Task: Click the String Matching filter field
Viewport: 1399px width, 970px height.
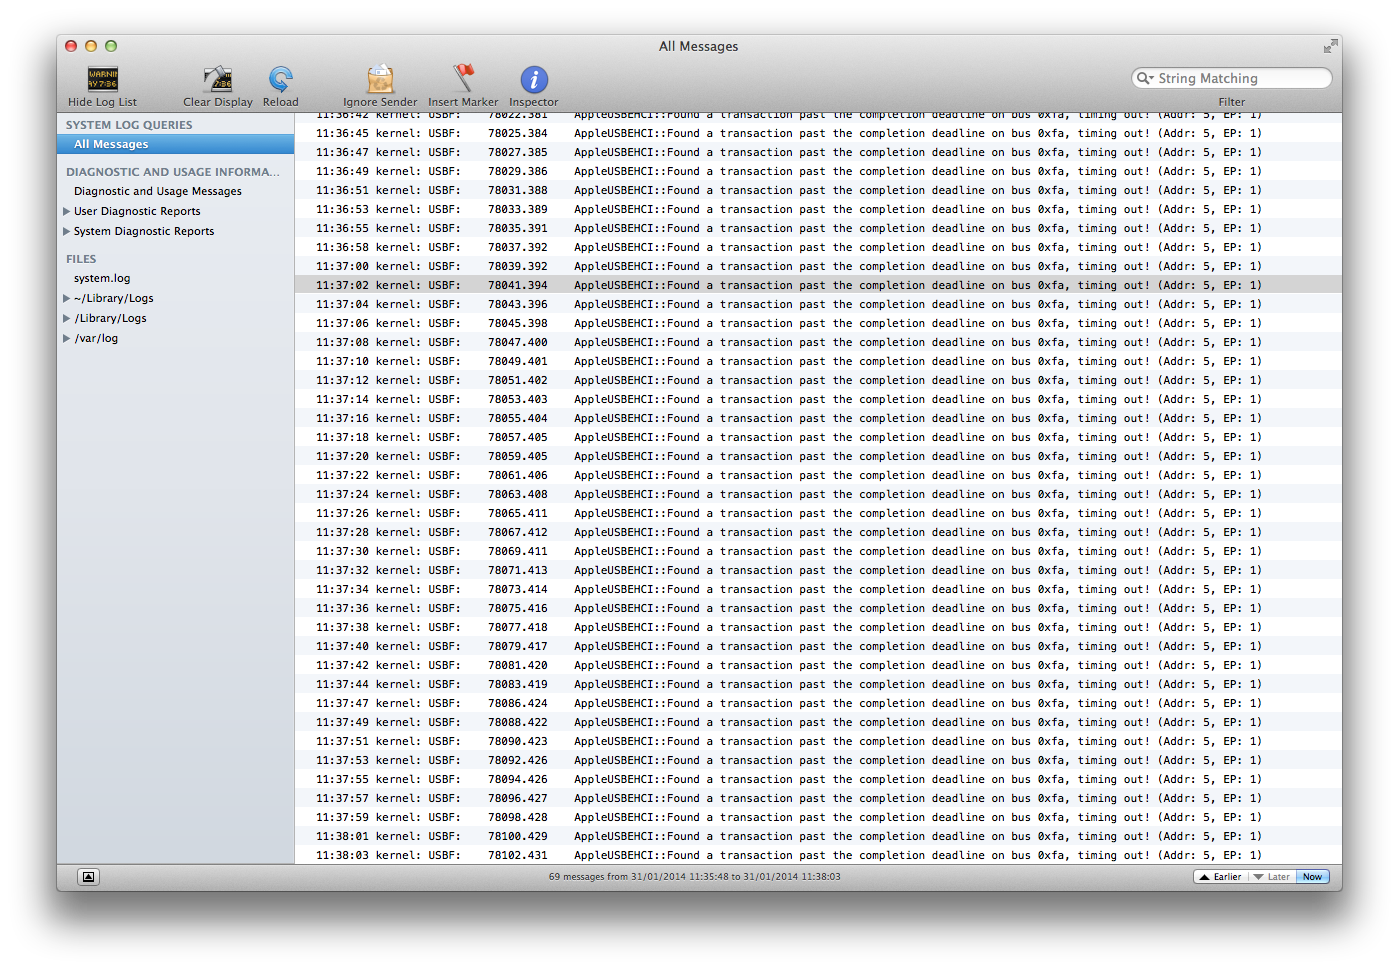Action: click(1232, 78)
